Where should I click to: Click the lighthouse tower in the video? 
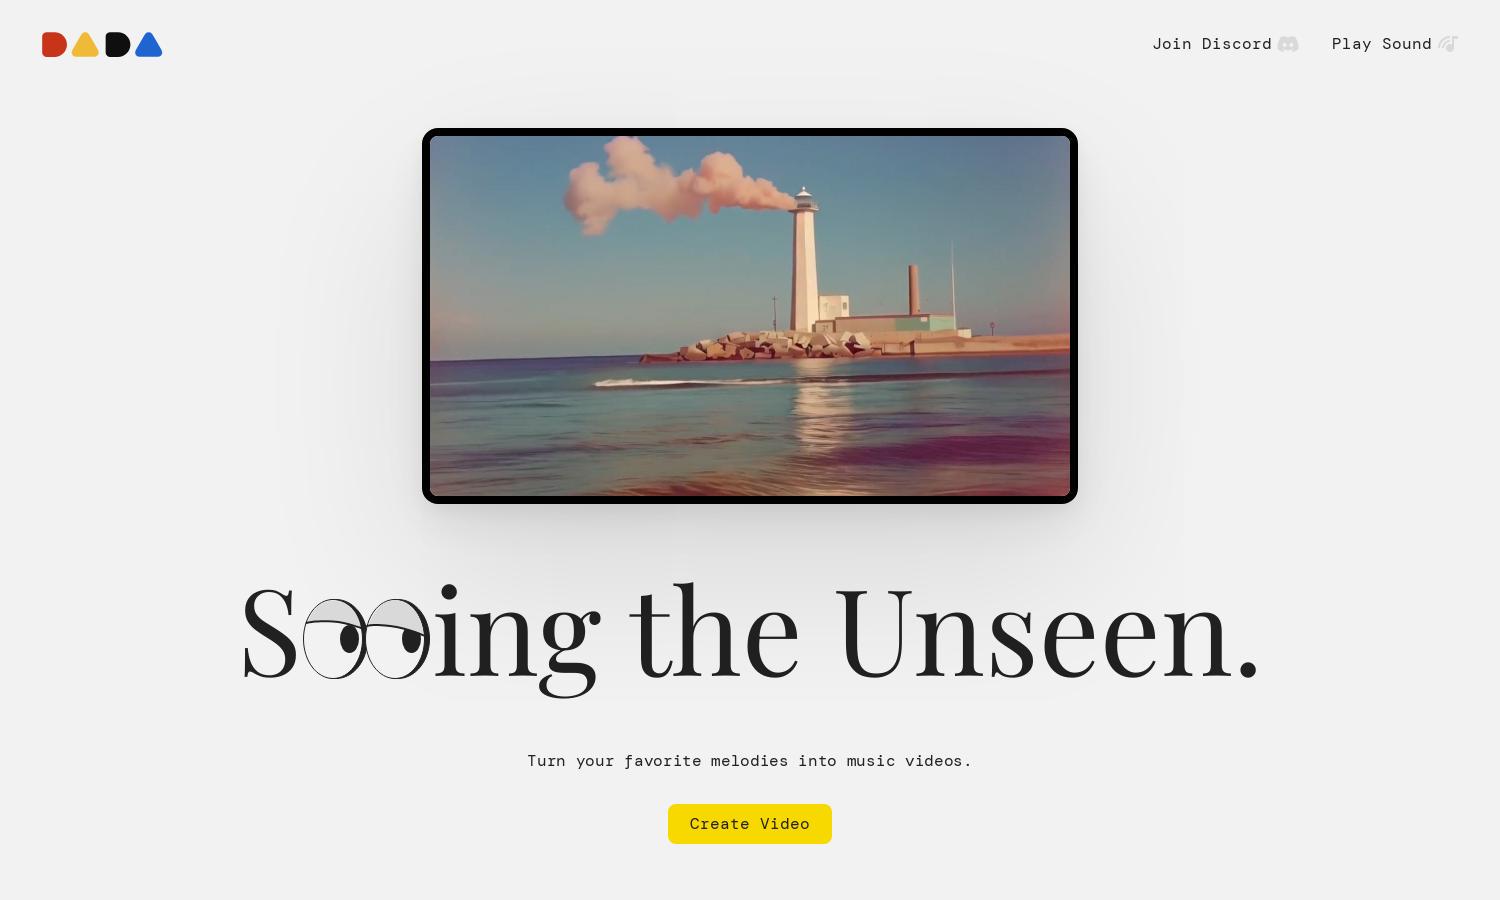(x=804, y=260)
